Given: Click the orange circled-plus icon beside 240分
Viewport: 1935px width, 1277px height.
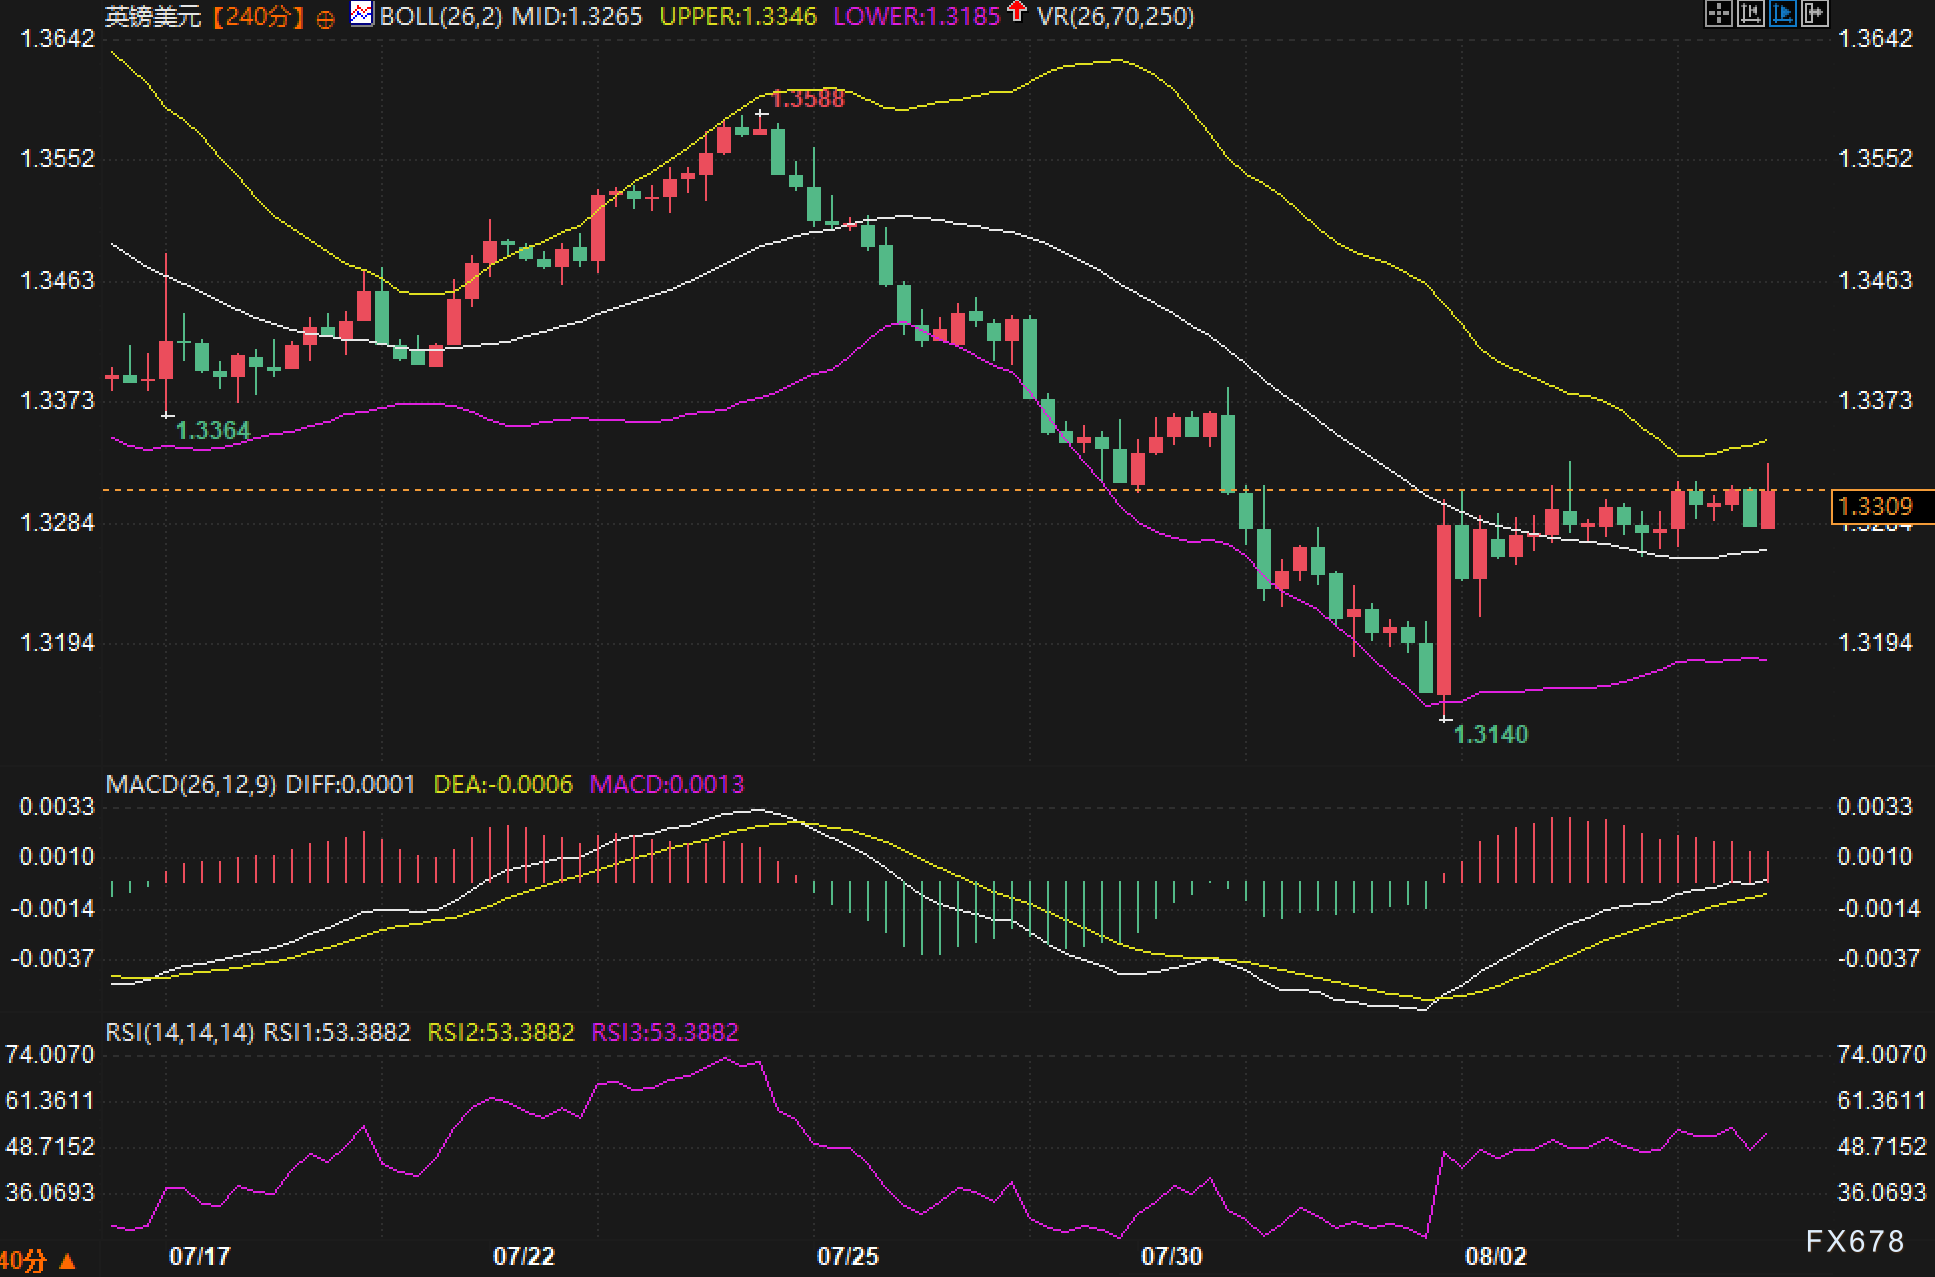Looking at the screenshot, I should pos(325,19).
